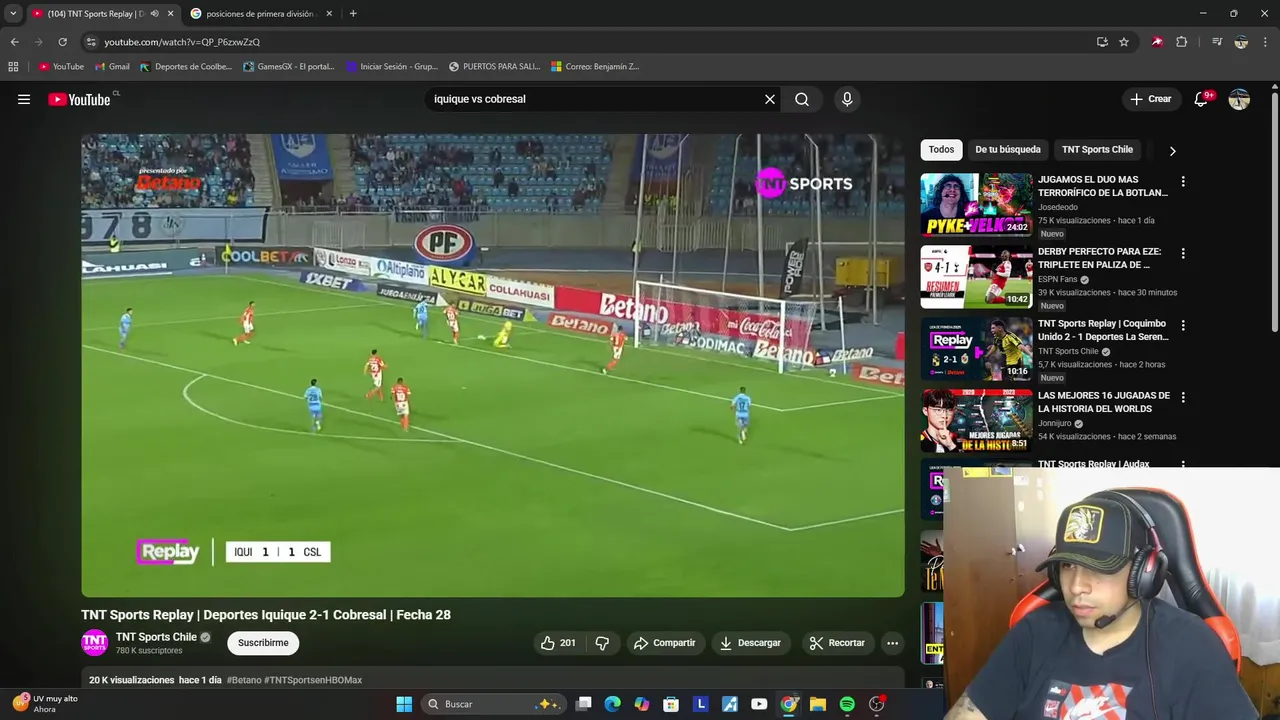This screenshot has height=720, width=1280.
Task: Open Spotify from the taskbar
Action: click(x=847, y=704)
